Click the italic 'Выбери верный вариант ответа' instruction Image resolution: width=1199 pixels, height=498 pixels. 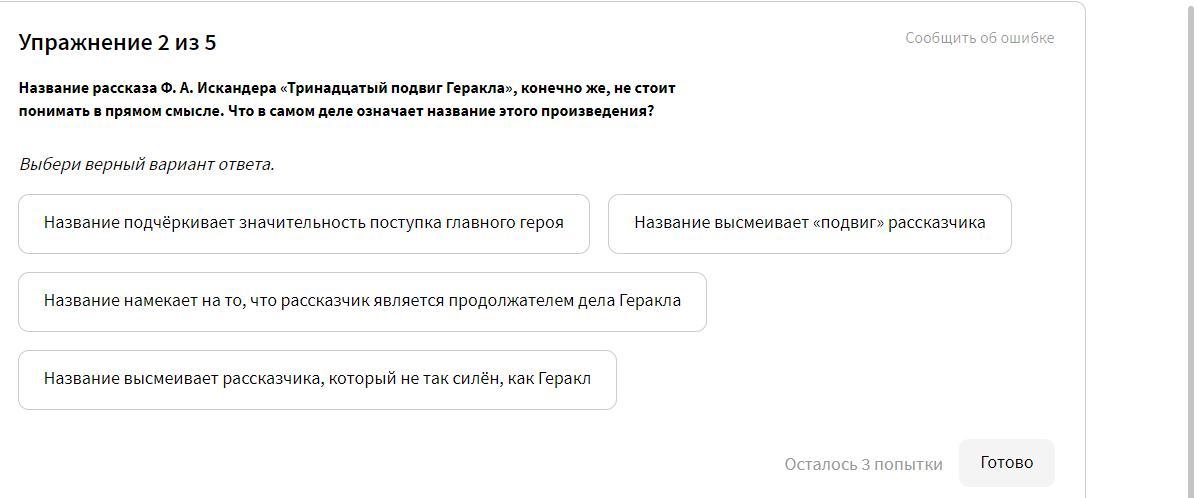click(147, 164)
